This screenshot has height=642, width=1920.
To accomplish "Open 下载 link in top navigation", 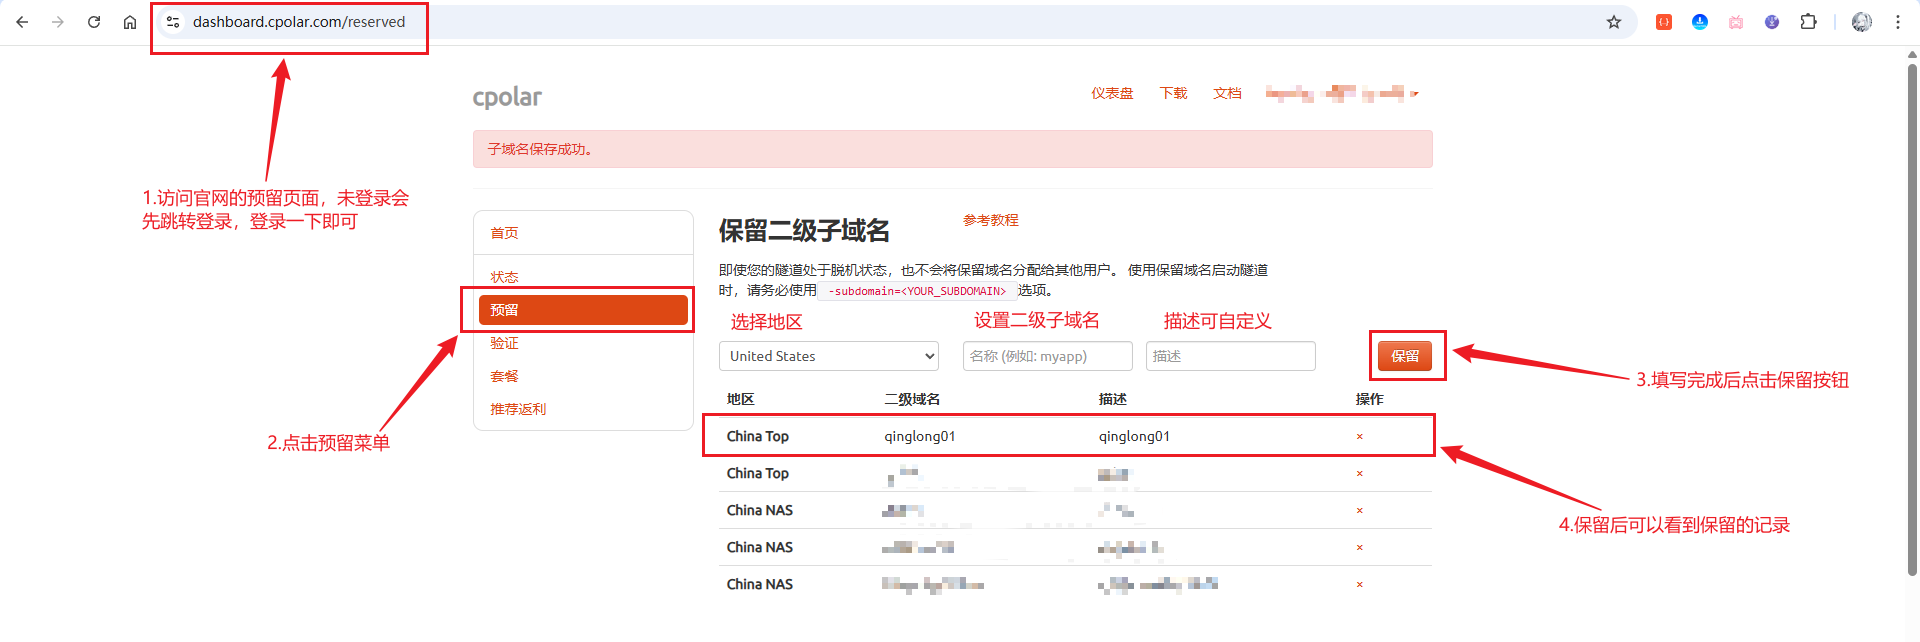I will [1173, 94].
